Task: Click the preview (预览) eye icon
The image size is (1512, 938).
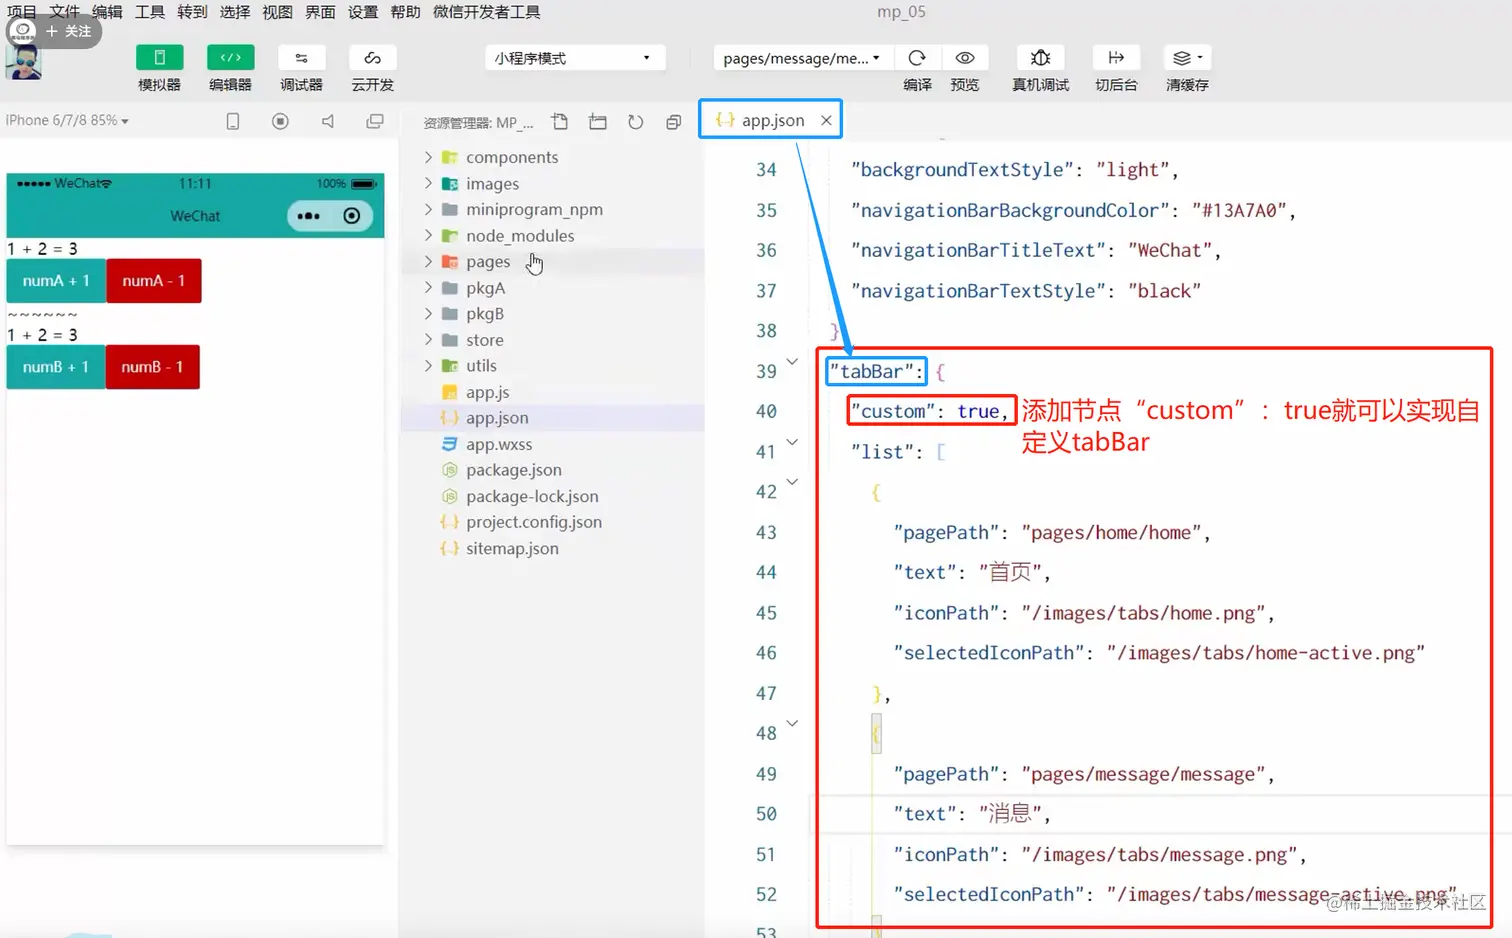Action: pos(965,58)
